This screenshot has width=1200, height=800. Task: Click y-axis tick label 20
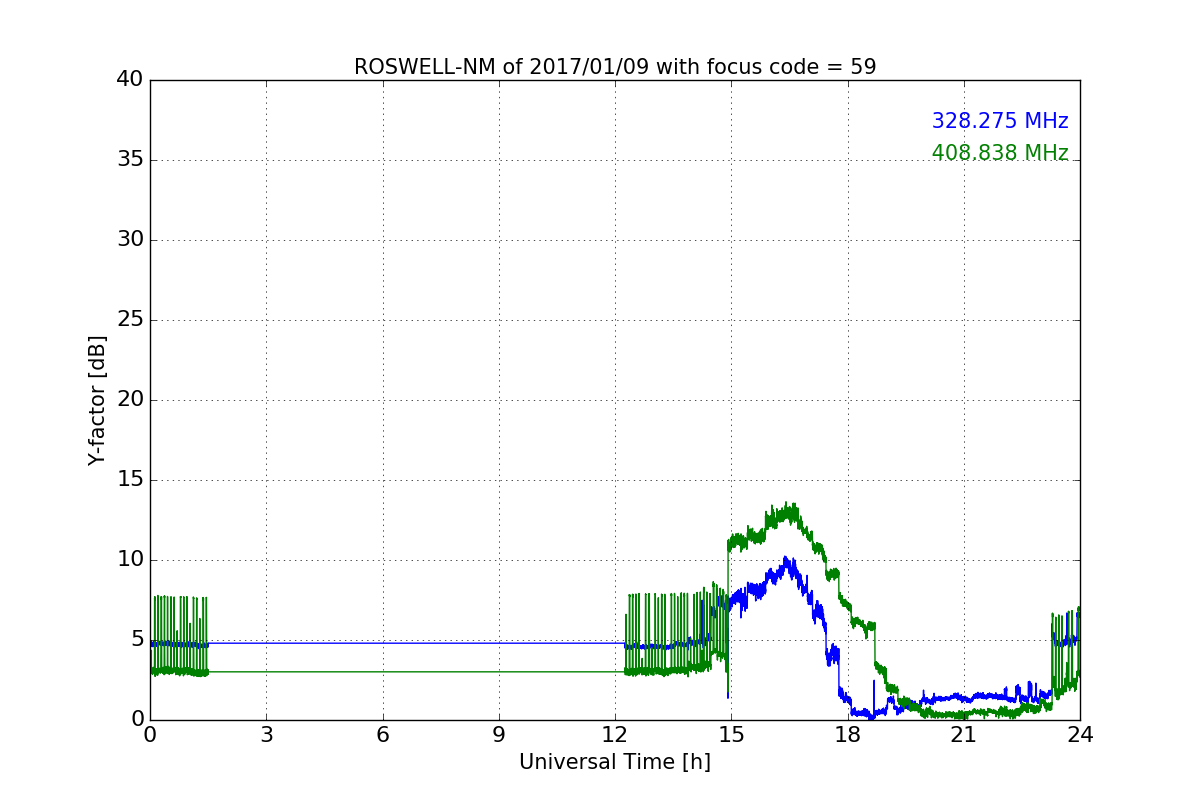[x=130, y=400]
